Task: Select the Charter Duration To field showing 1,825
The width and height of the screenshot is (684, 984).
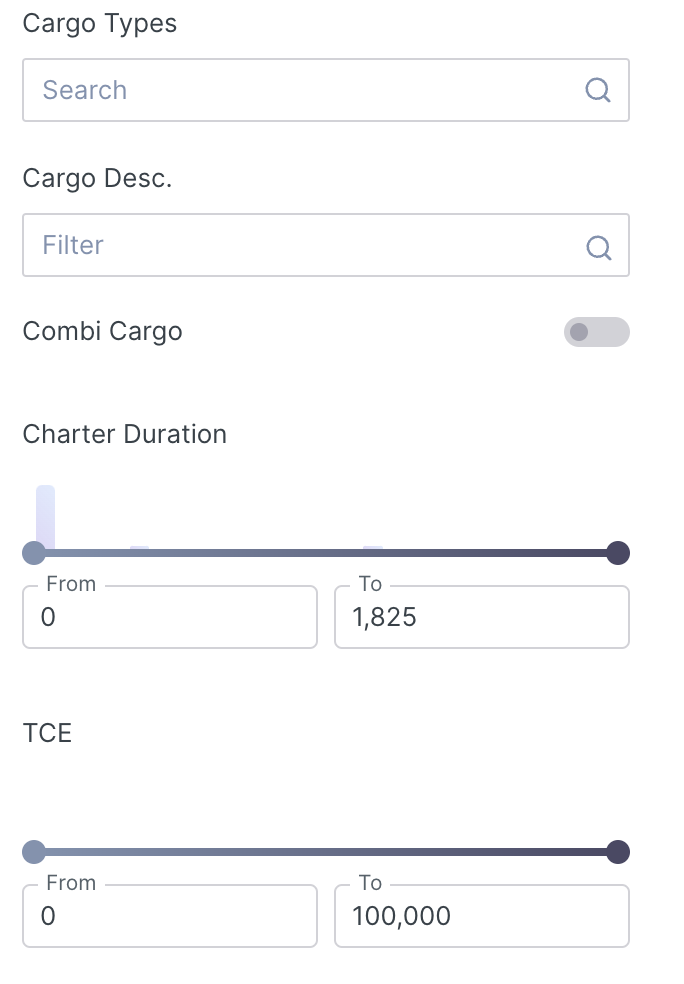Action: [x=481, y=617]
